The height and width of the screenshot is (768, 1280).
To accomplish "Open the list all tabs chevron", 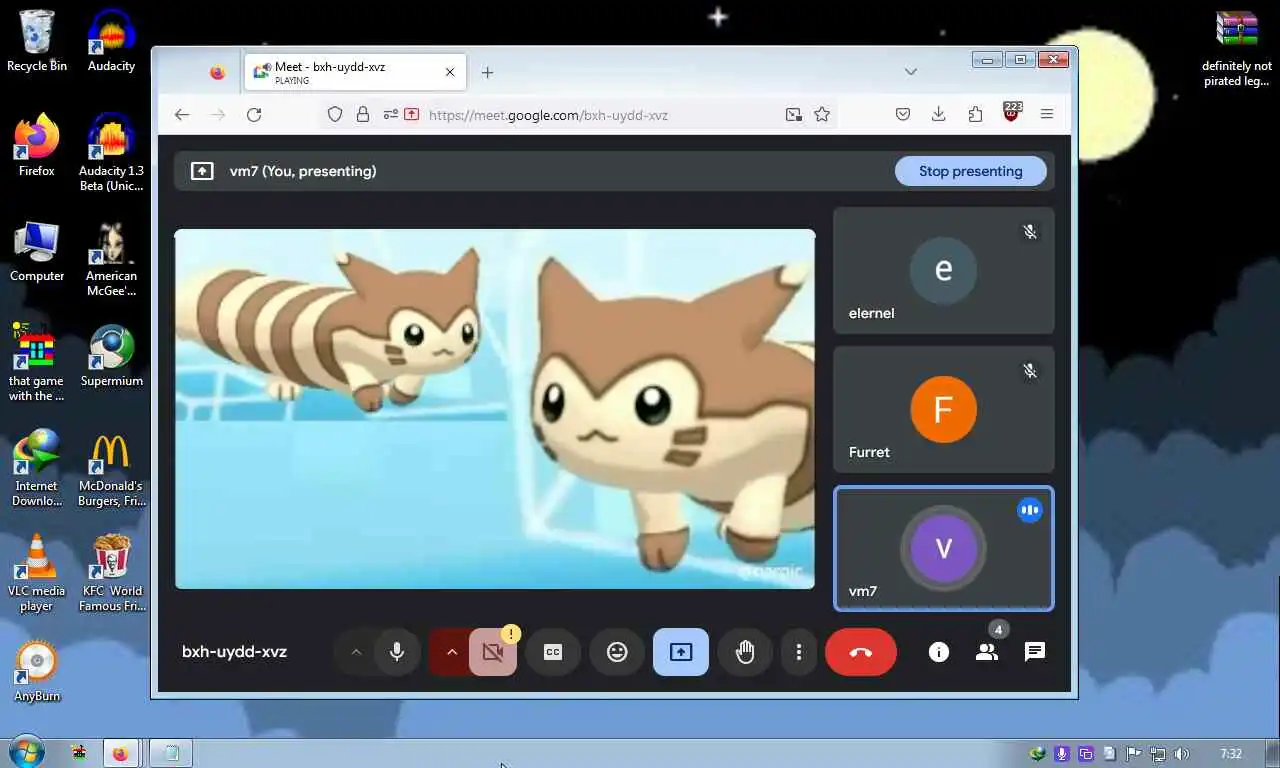I will (910, 72).
